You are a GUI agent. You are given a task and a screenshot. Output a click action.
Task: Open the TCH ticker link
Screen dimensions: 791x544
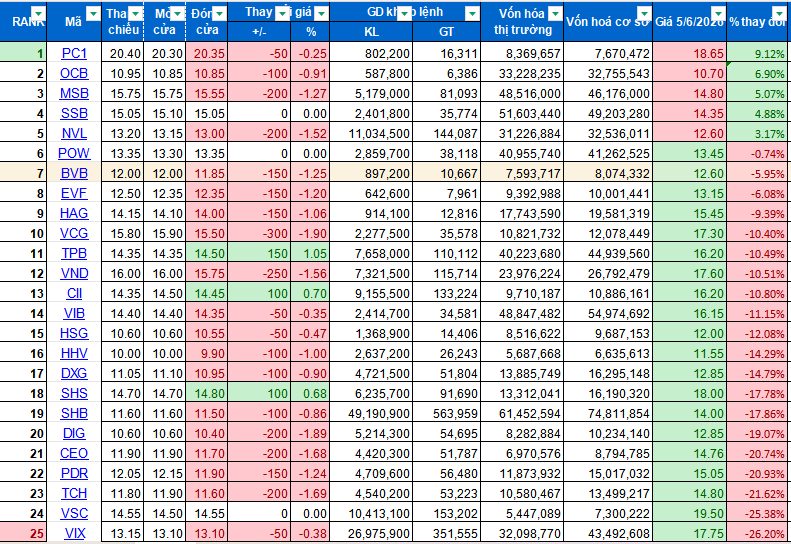[74, 493]
